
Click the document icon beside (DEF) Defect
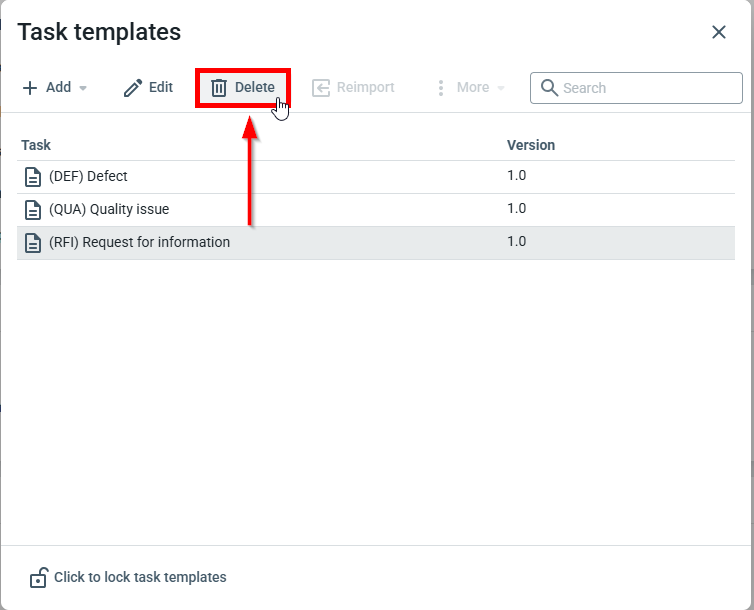point(33,177)
